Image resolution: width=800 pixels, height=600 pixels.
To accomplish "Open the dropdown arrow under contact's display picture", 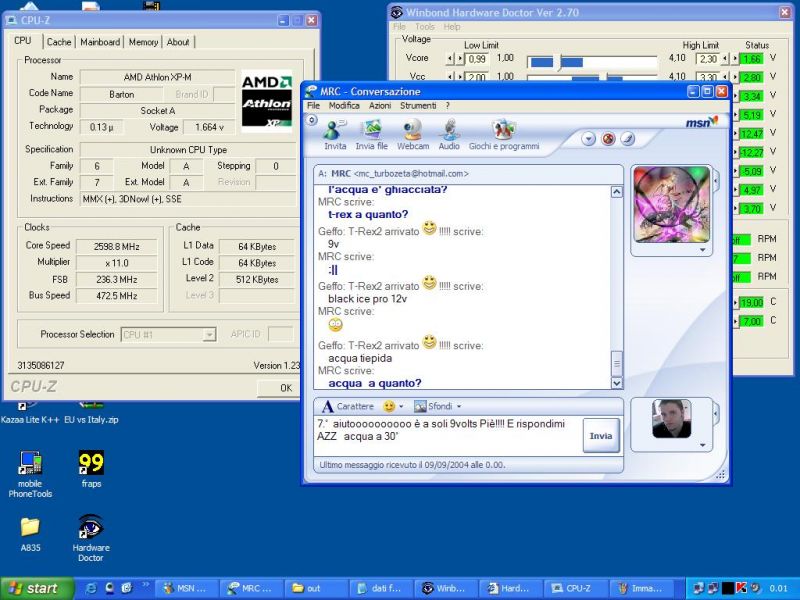I will coord(702,250).
